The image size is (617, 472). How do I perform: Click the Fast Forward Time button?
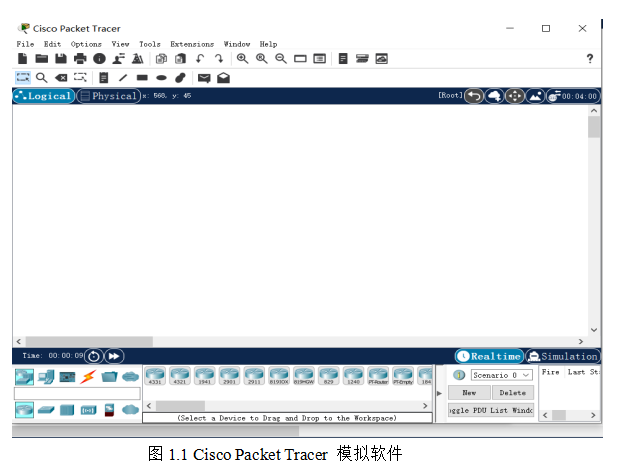coord(114,356)
